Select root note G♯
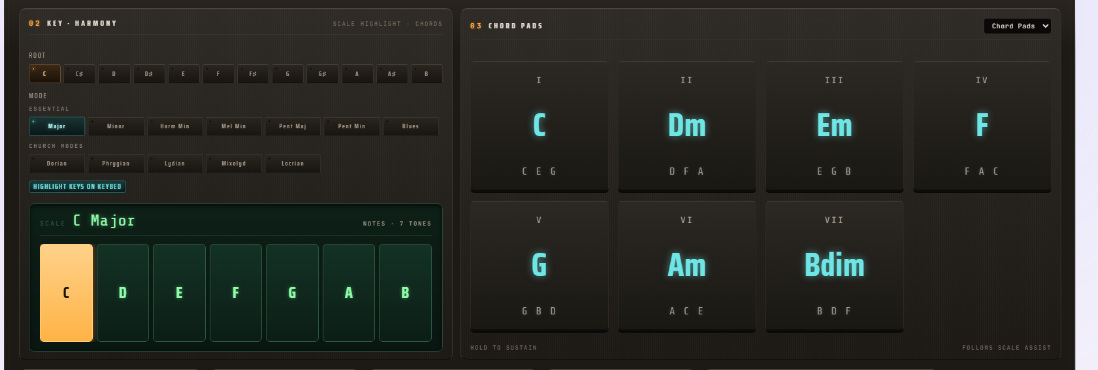 click(x=323, y=74)
